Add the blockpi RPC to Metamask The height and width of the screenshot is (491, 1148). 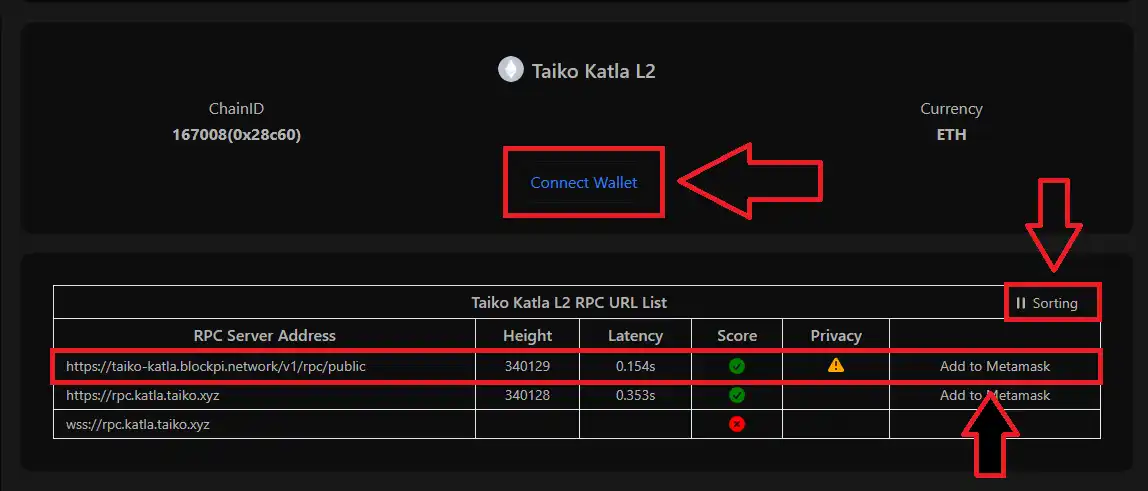pyautogui.click(x=995, y=367)
